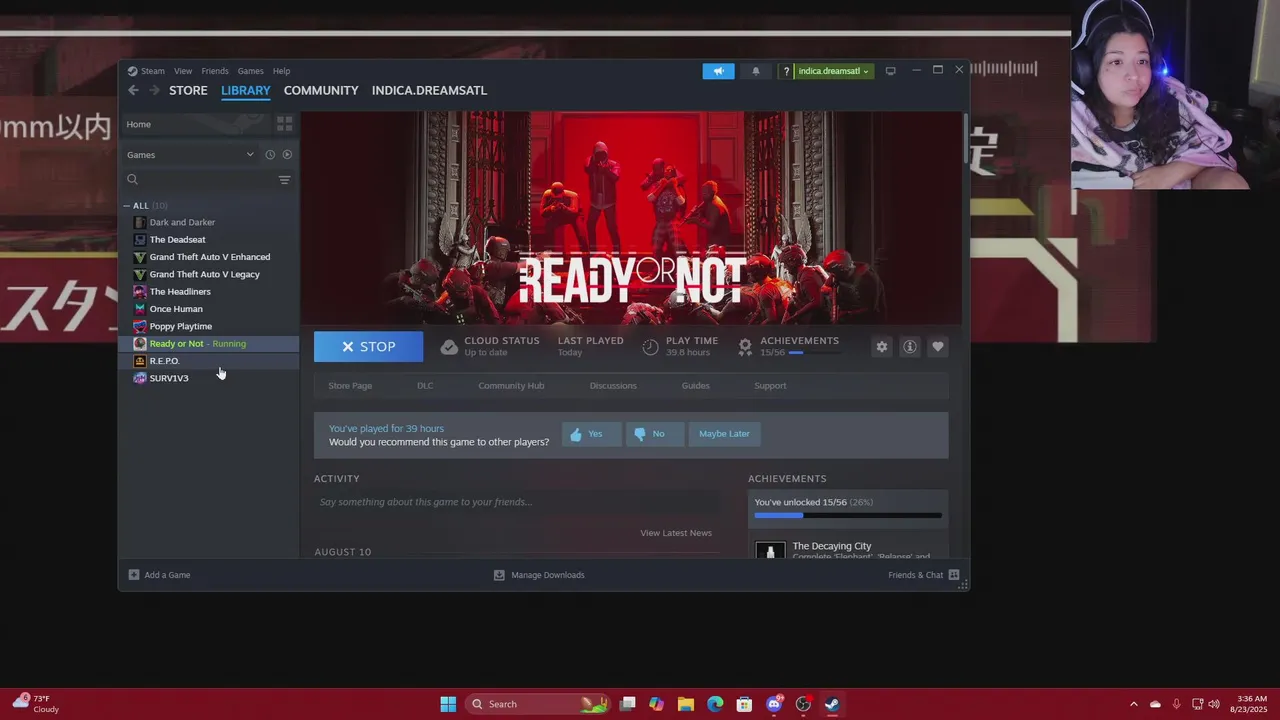Recommend the game with Yes
Image resolution: width=1280 pixels, height=720 pixels.
click(591, 434)
